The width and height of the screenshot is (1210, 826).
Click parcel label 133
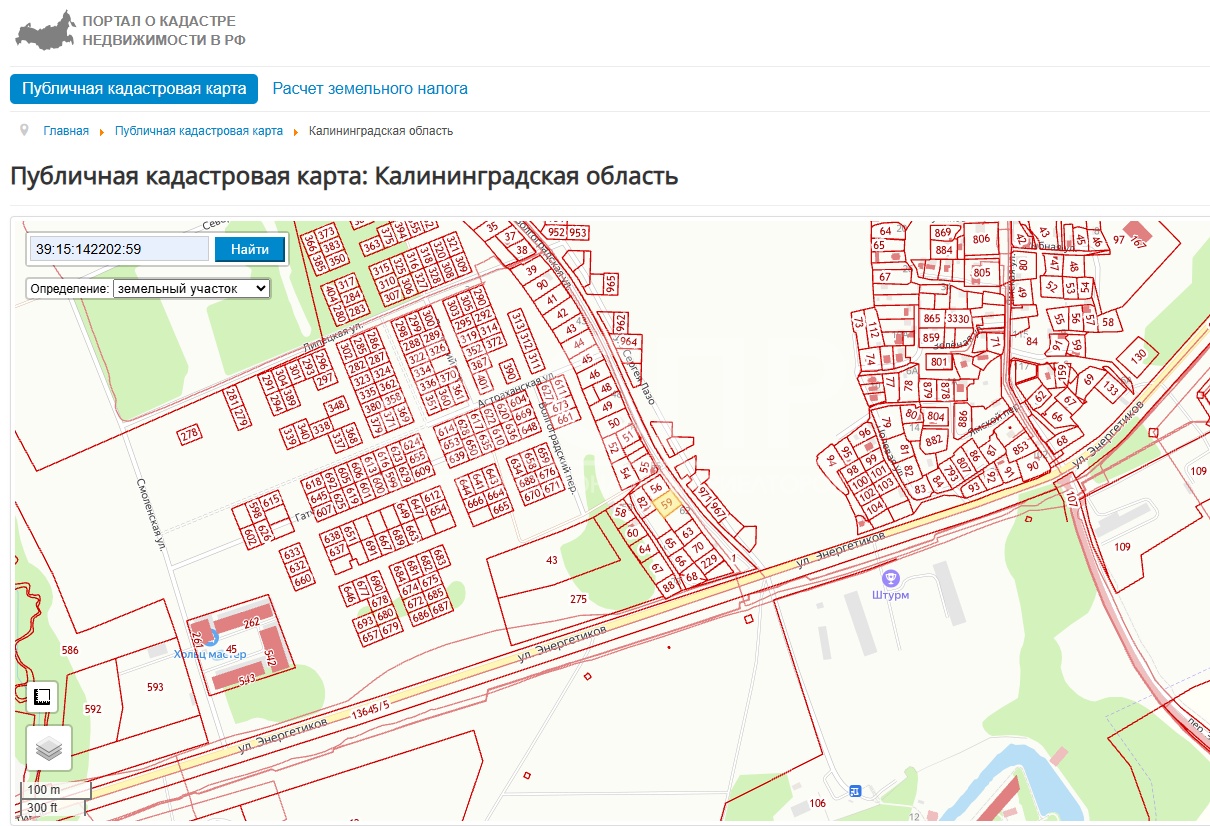click(1111, 388)
